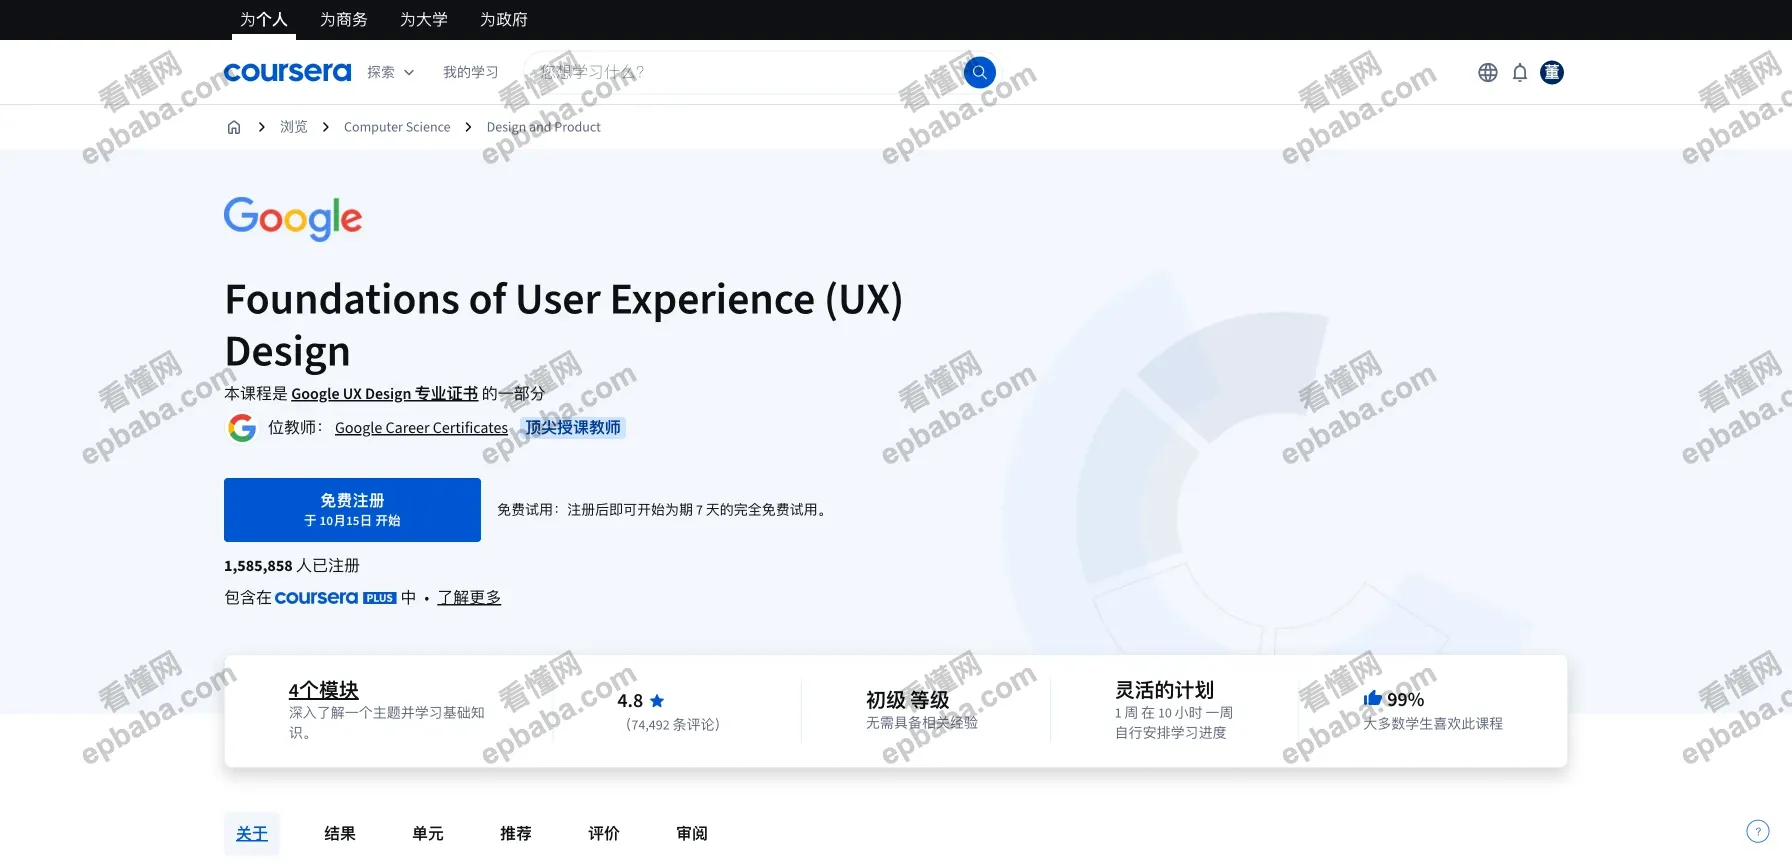The image size is (1792, 865).
Task: Switch to the 单元 section tab
Action: 428,833
